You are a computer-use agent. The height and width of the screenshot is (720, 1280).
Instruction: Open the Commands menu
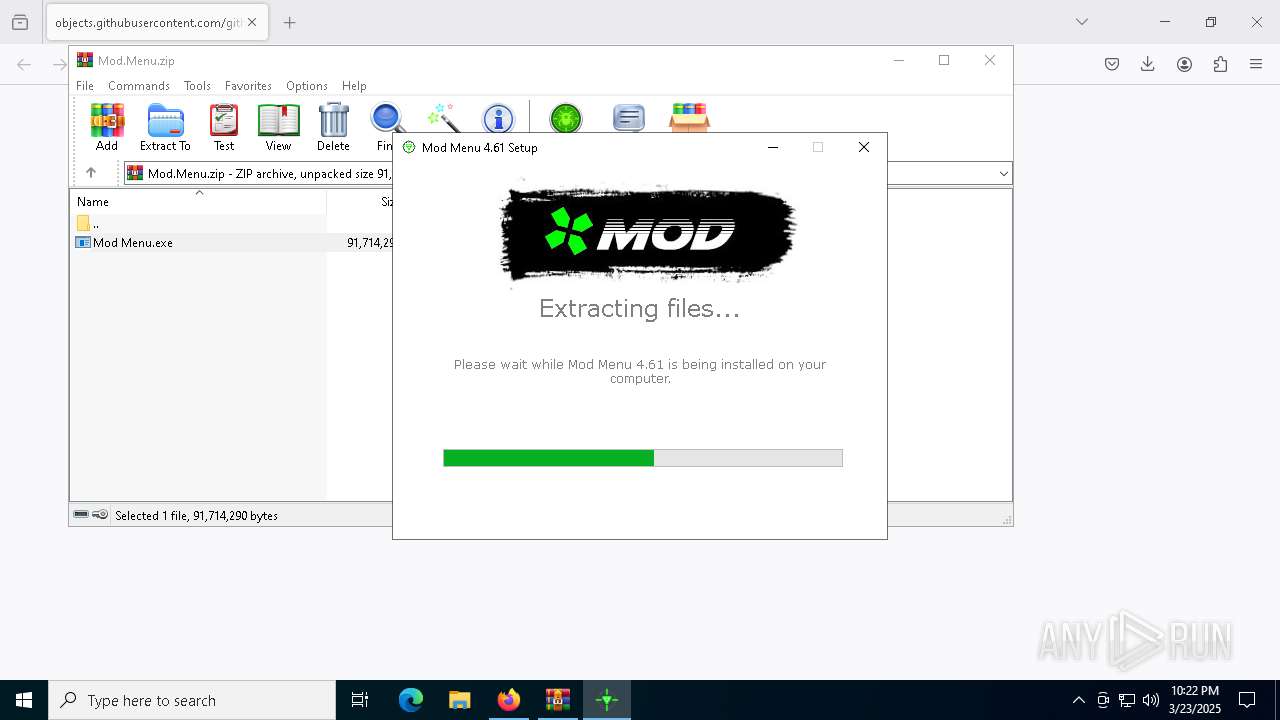(x=139, y=86)
